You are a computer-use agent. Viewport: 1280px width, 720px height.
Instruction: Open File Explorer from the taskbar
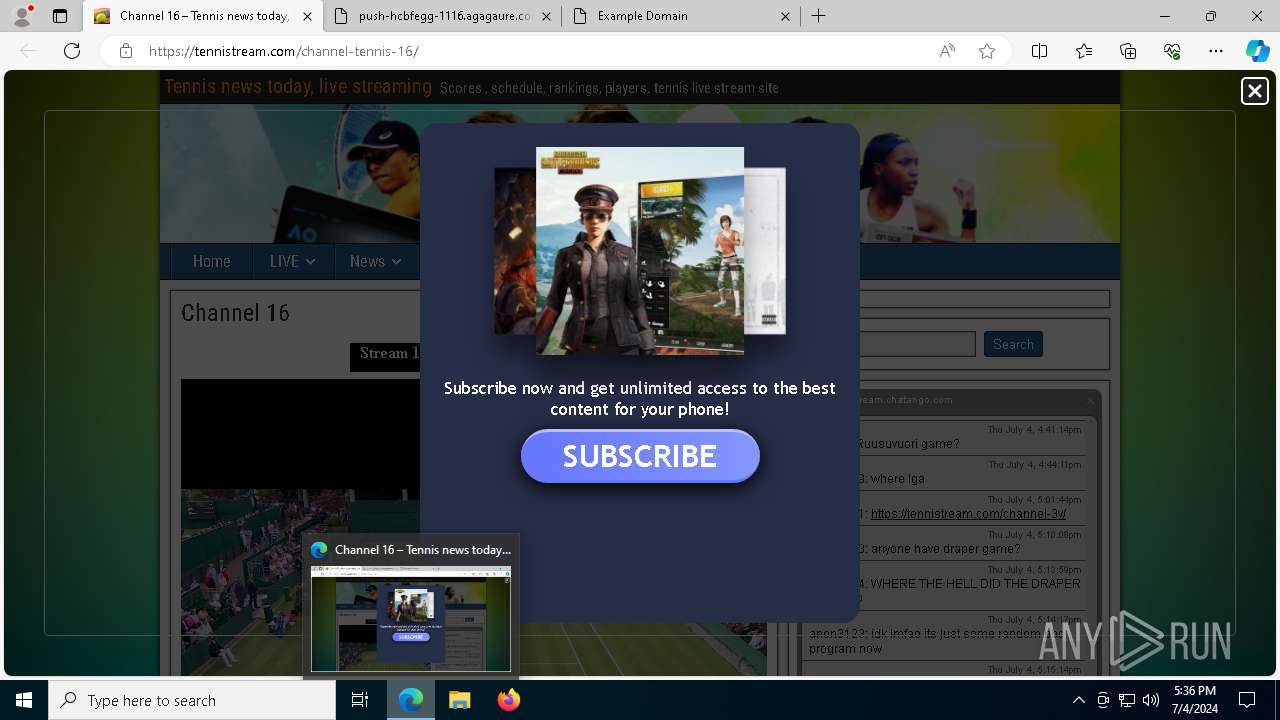click(459, 700)
